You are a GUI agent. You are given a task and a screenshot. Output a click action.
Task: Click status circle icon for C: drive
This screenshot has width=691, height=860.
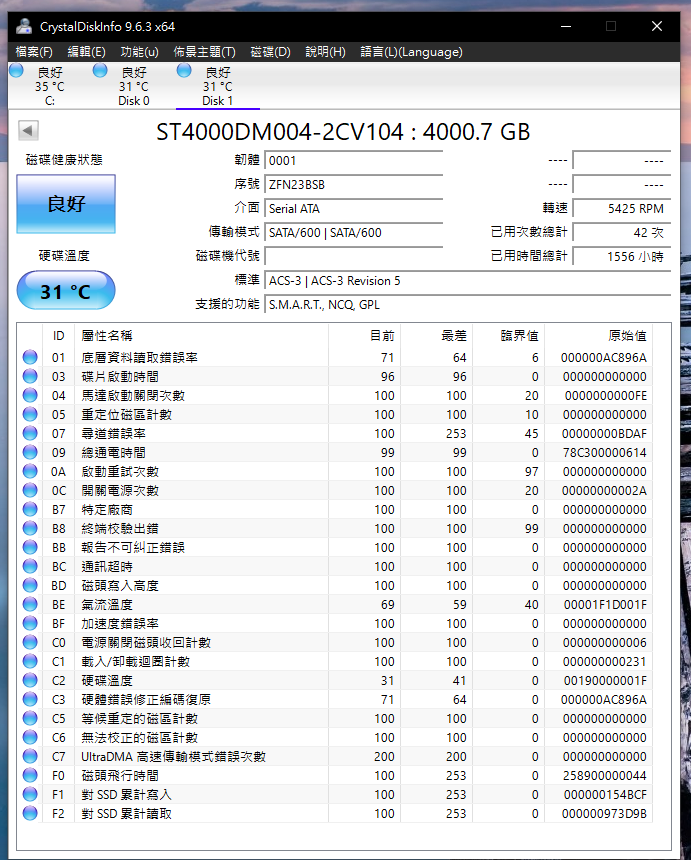click(x=16, y=70)
